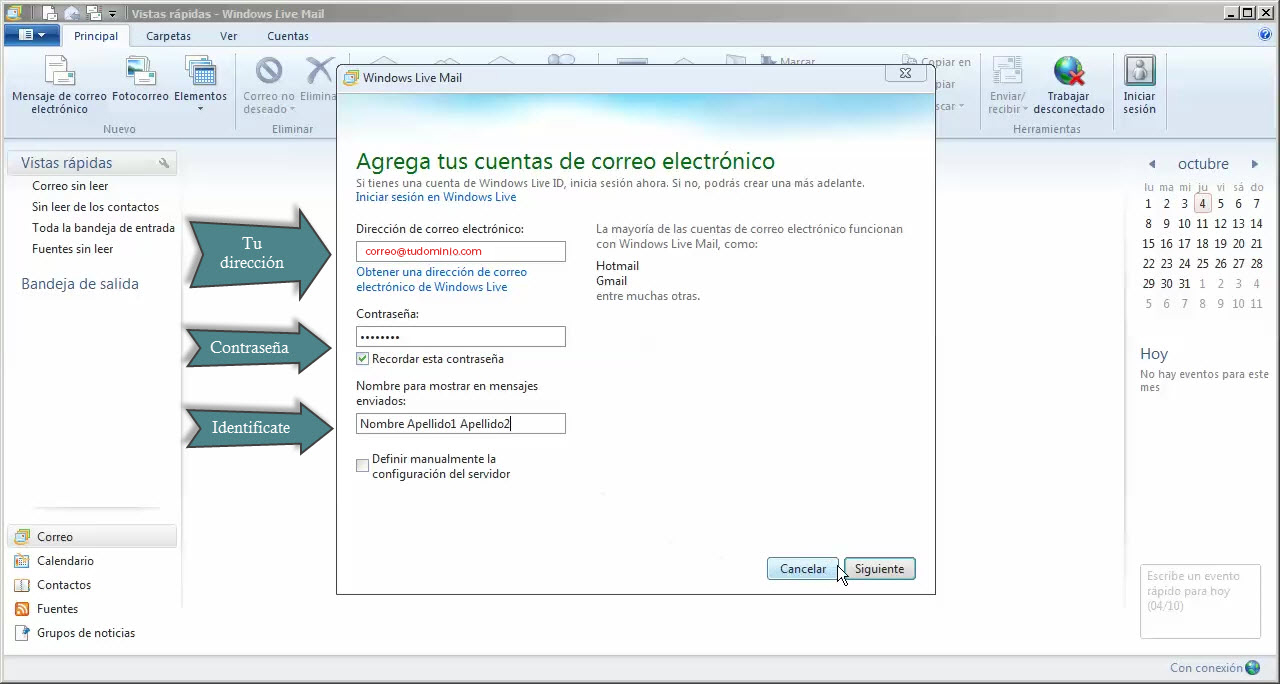Click the Con conexión status globe icon
Image resolution: width=1280 pixels, height=684 pixels.
click(x=1252, y=668)
